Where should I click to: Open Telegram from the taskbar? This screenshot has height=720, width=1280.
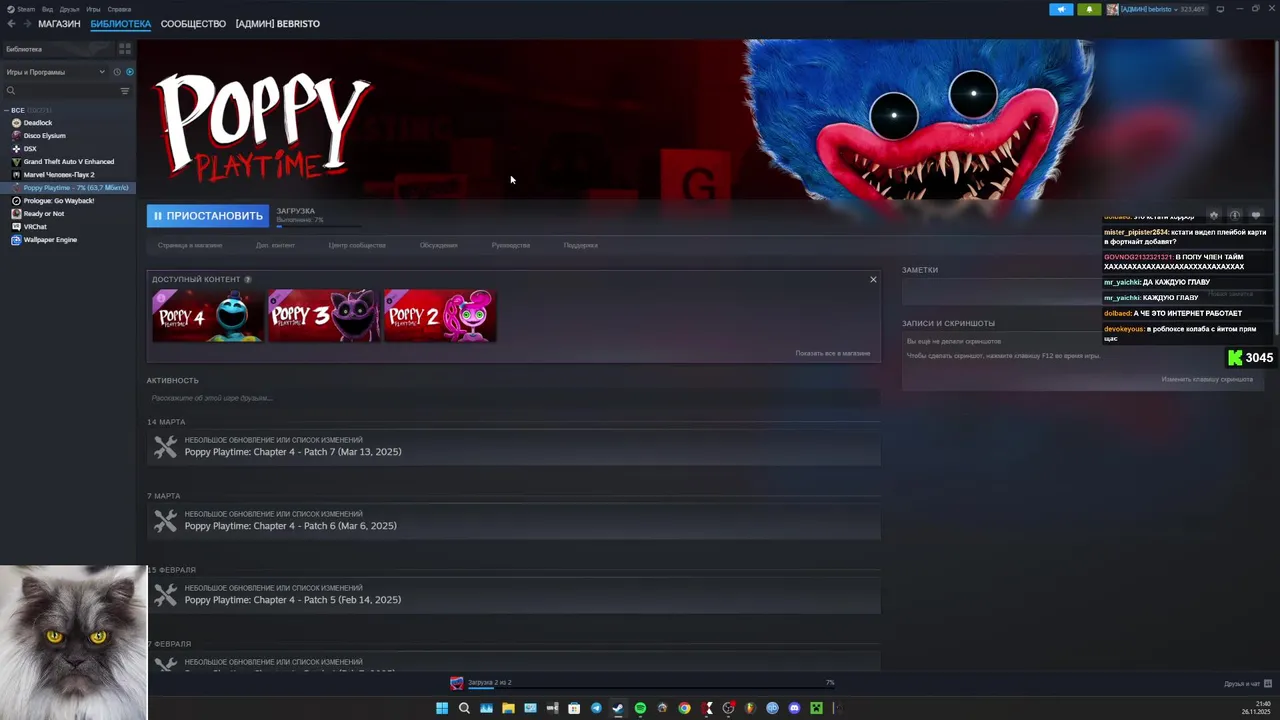pos(596,708)
